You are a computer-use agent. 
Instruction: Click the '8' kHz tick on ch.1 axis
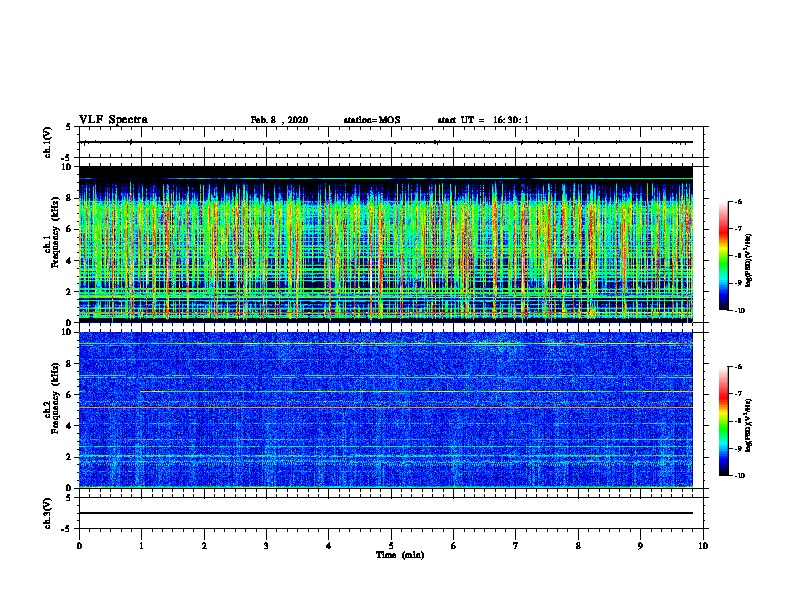point(70,198)
